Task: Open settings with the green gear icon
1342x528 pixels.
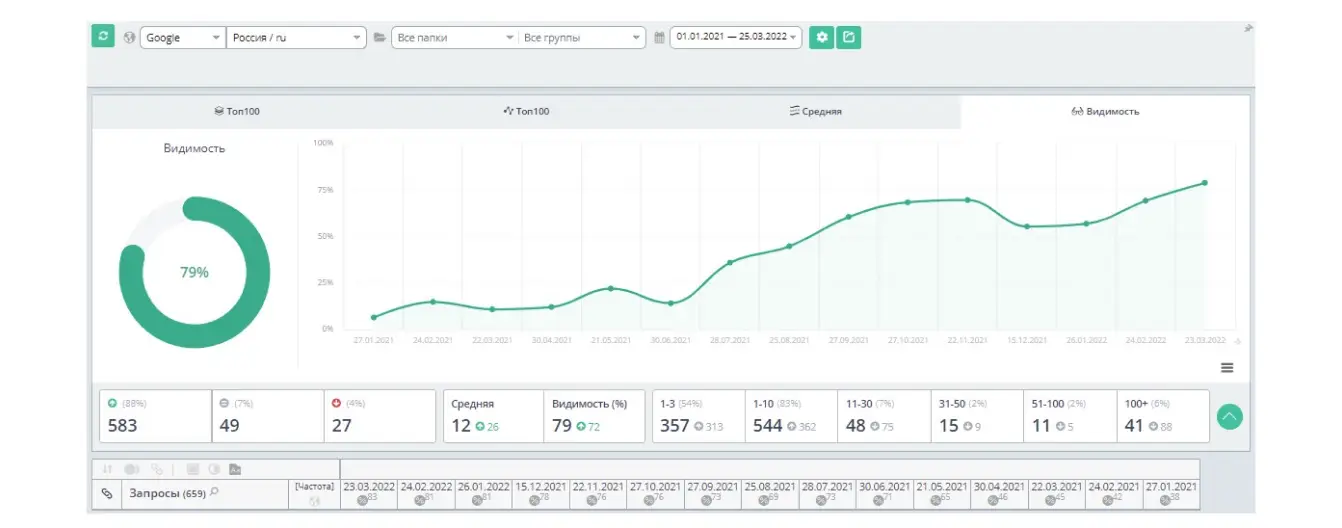Action: click(x=821, y=37)
